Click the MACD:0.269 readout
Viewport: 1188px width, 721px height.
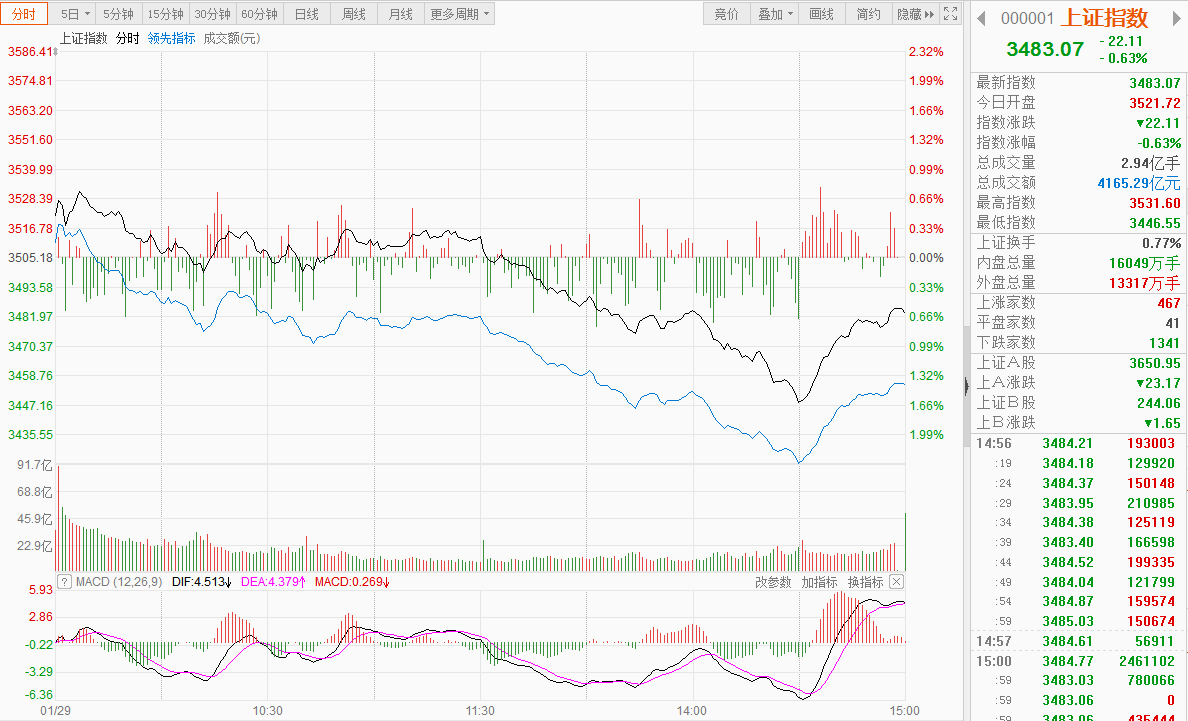coord(352,582)
